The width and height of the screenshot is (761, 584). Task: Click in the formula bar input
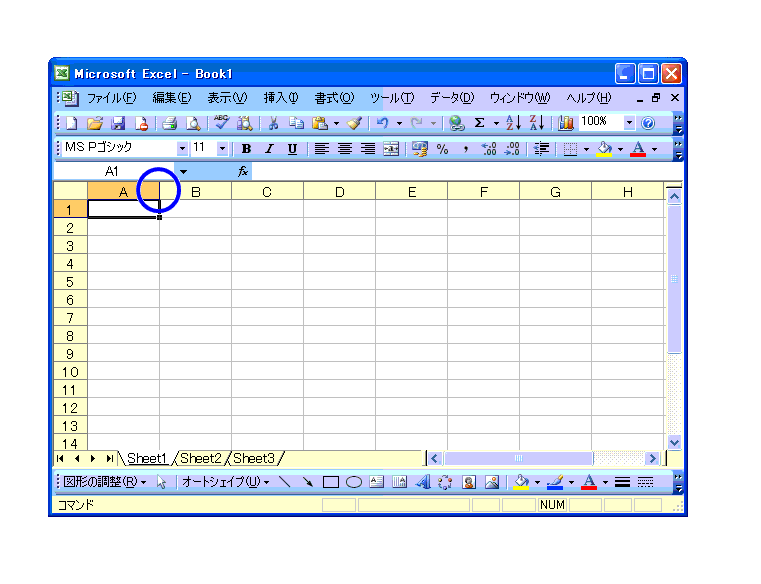[467, 171]
